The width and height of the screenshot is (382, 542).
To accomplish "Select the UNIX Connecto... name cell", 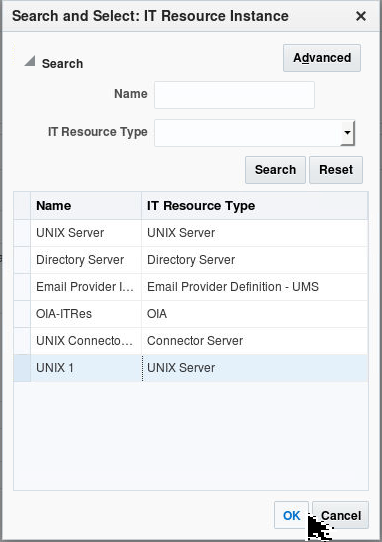I will [86, 340].
